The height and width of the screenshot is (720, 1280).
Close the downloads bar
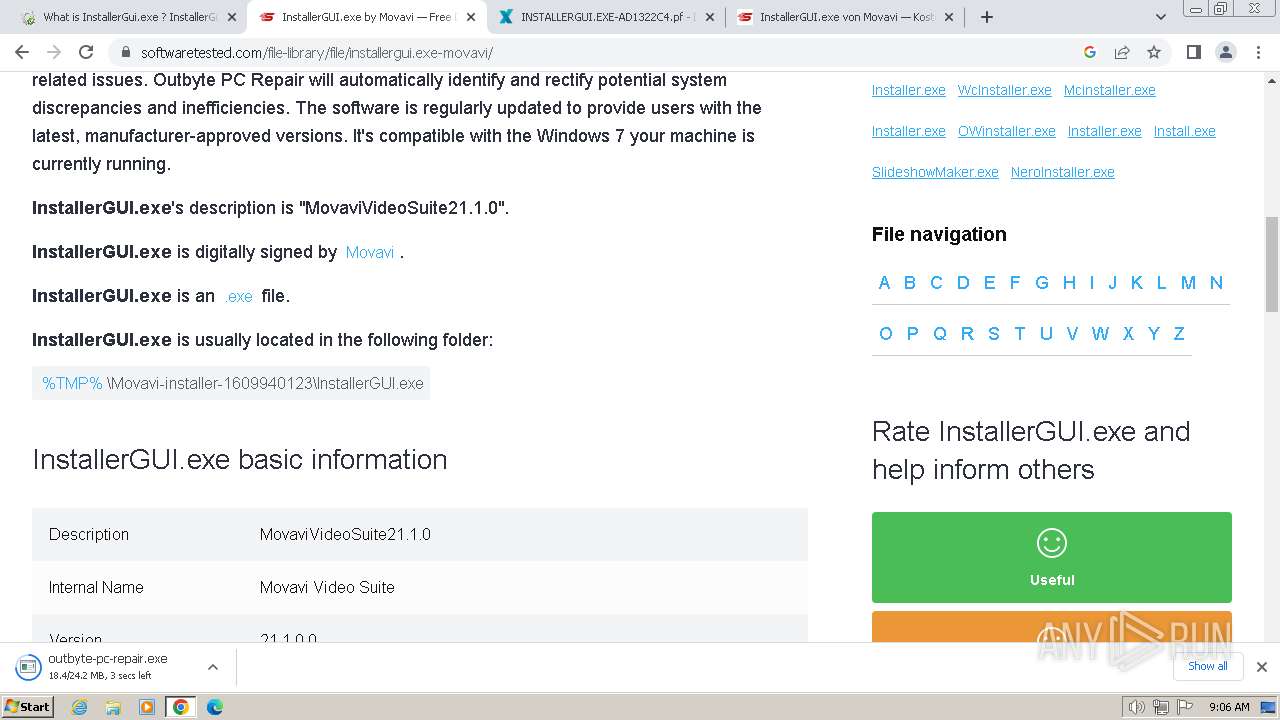click(1262, 667)
